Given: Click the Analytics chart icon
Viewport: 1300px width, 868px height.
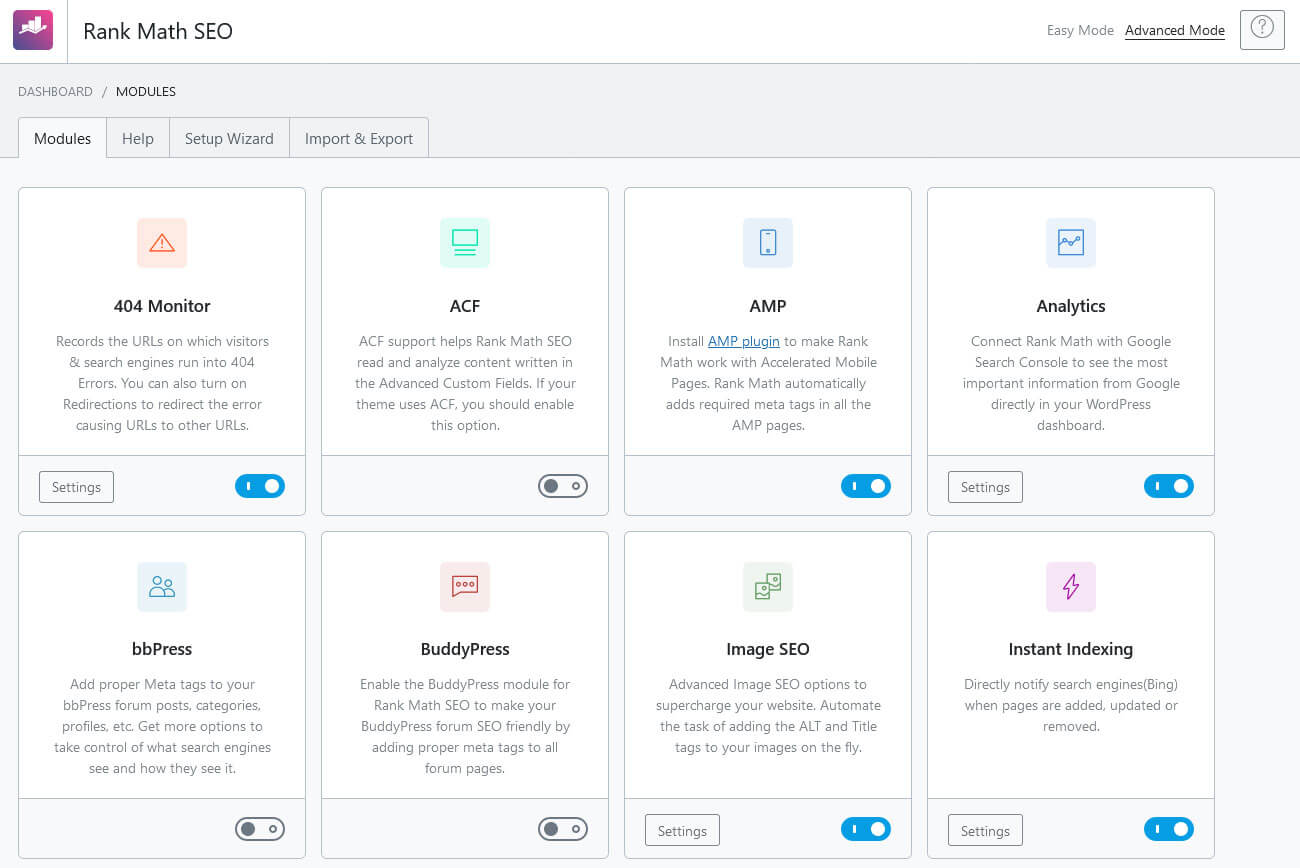Looking at the screenshot, I should click(1071, 243).
